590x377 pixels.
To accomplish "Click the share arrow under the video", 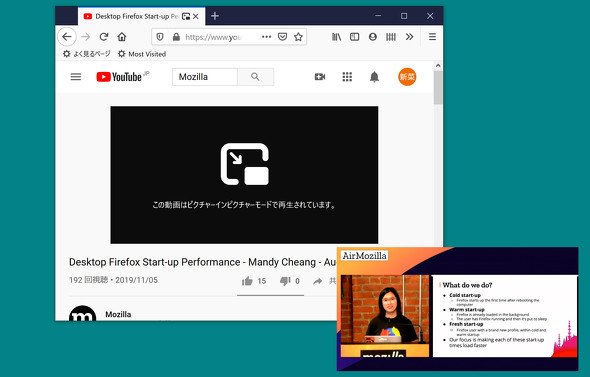I will point(318,281).
